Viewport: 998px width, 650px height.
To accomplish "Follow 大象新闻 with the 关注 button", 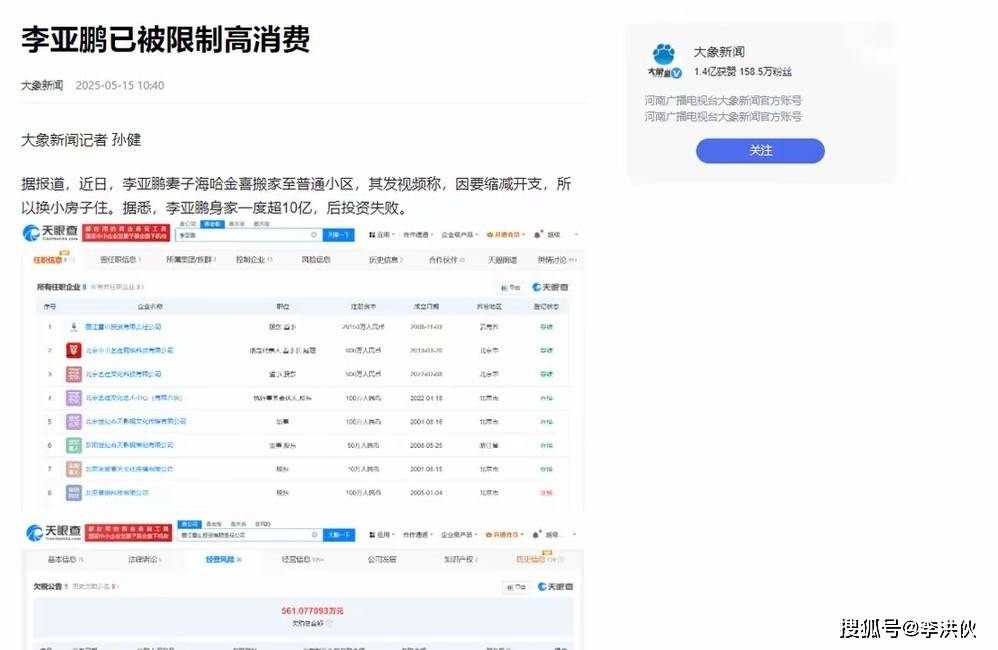I will pyautogui.click(x=760, y=151).
